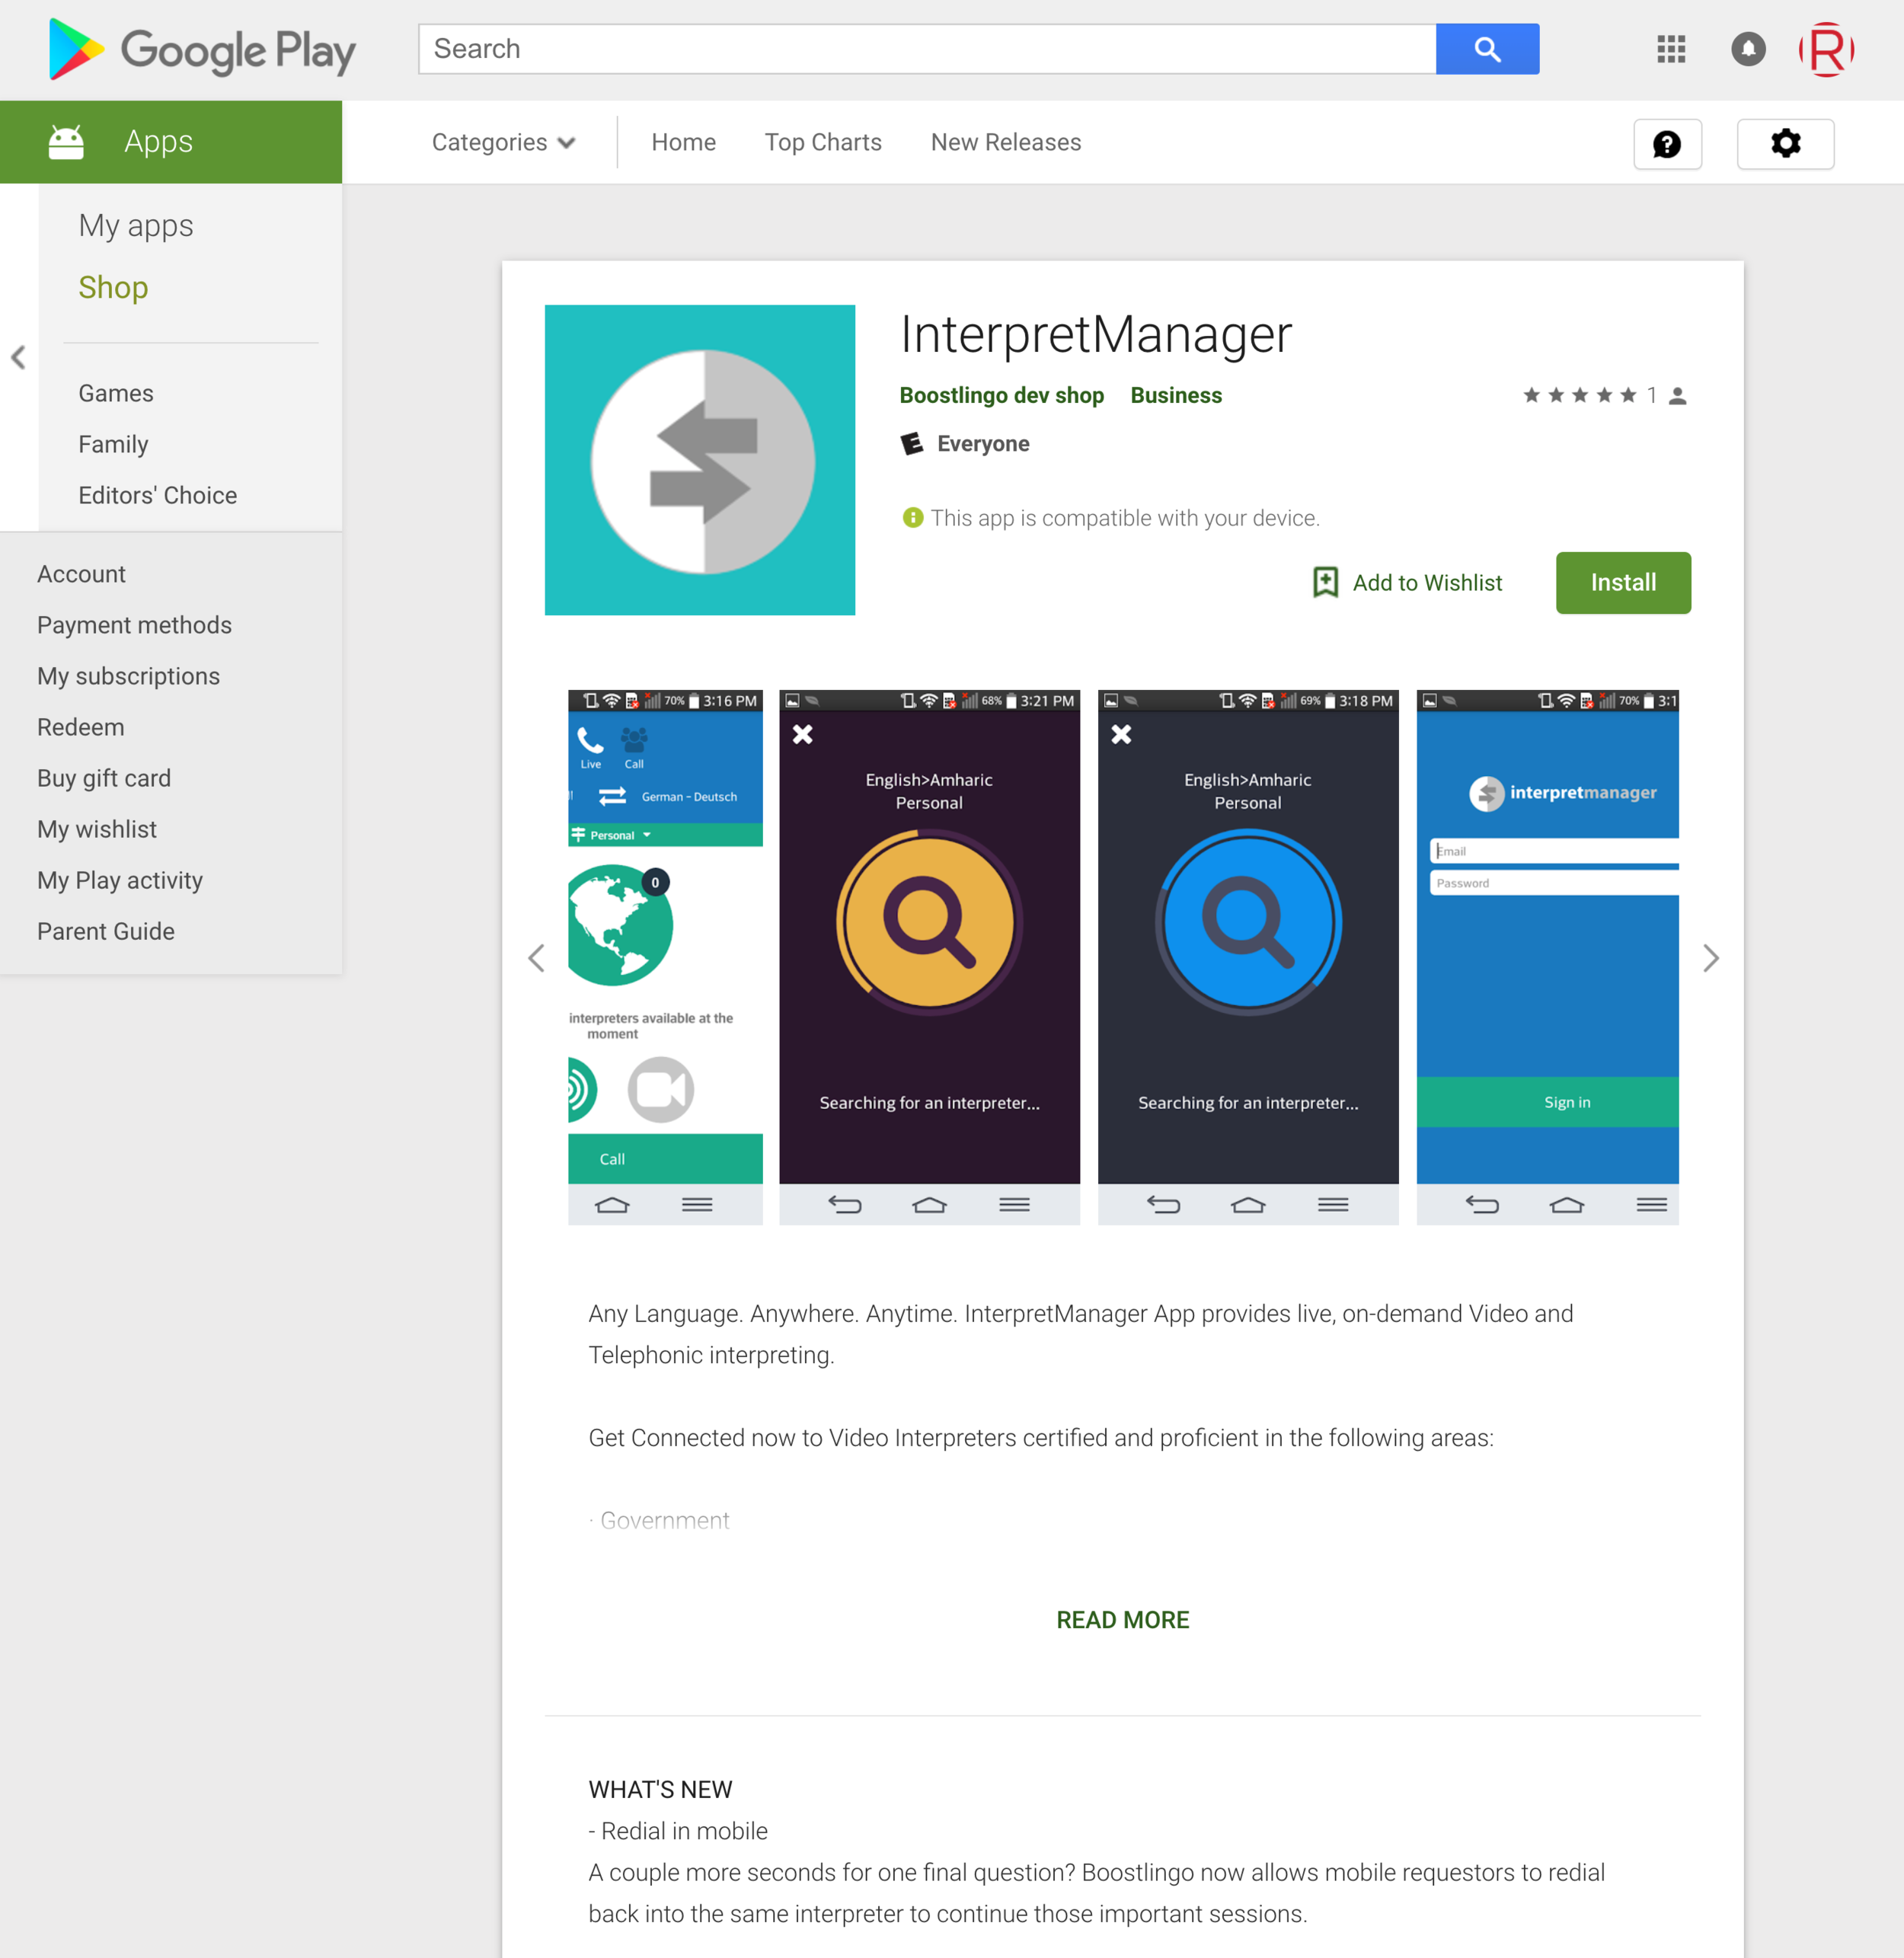1904x1958 pixels.
Task: Open the Account page
Action: point(81,574)
